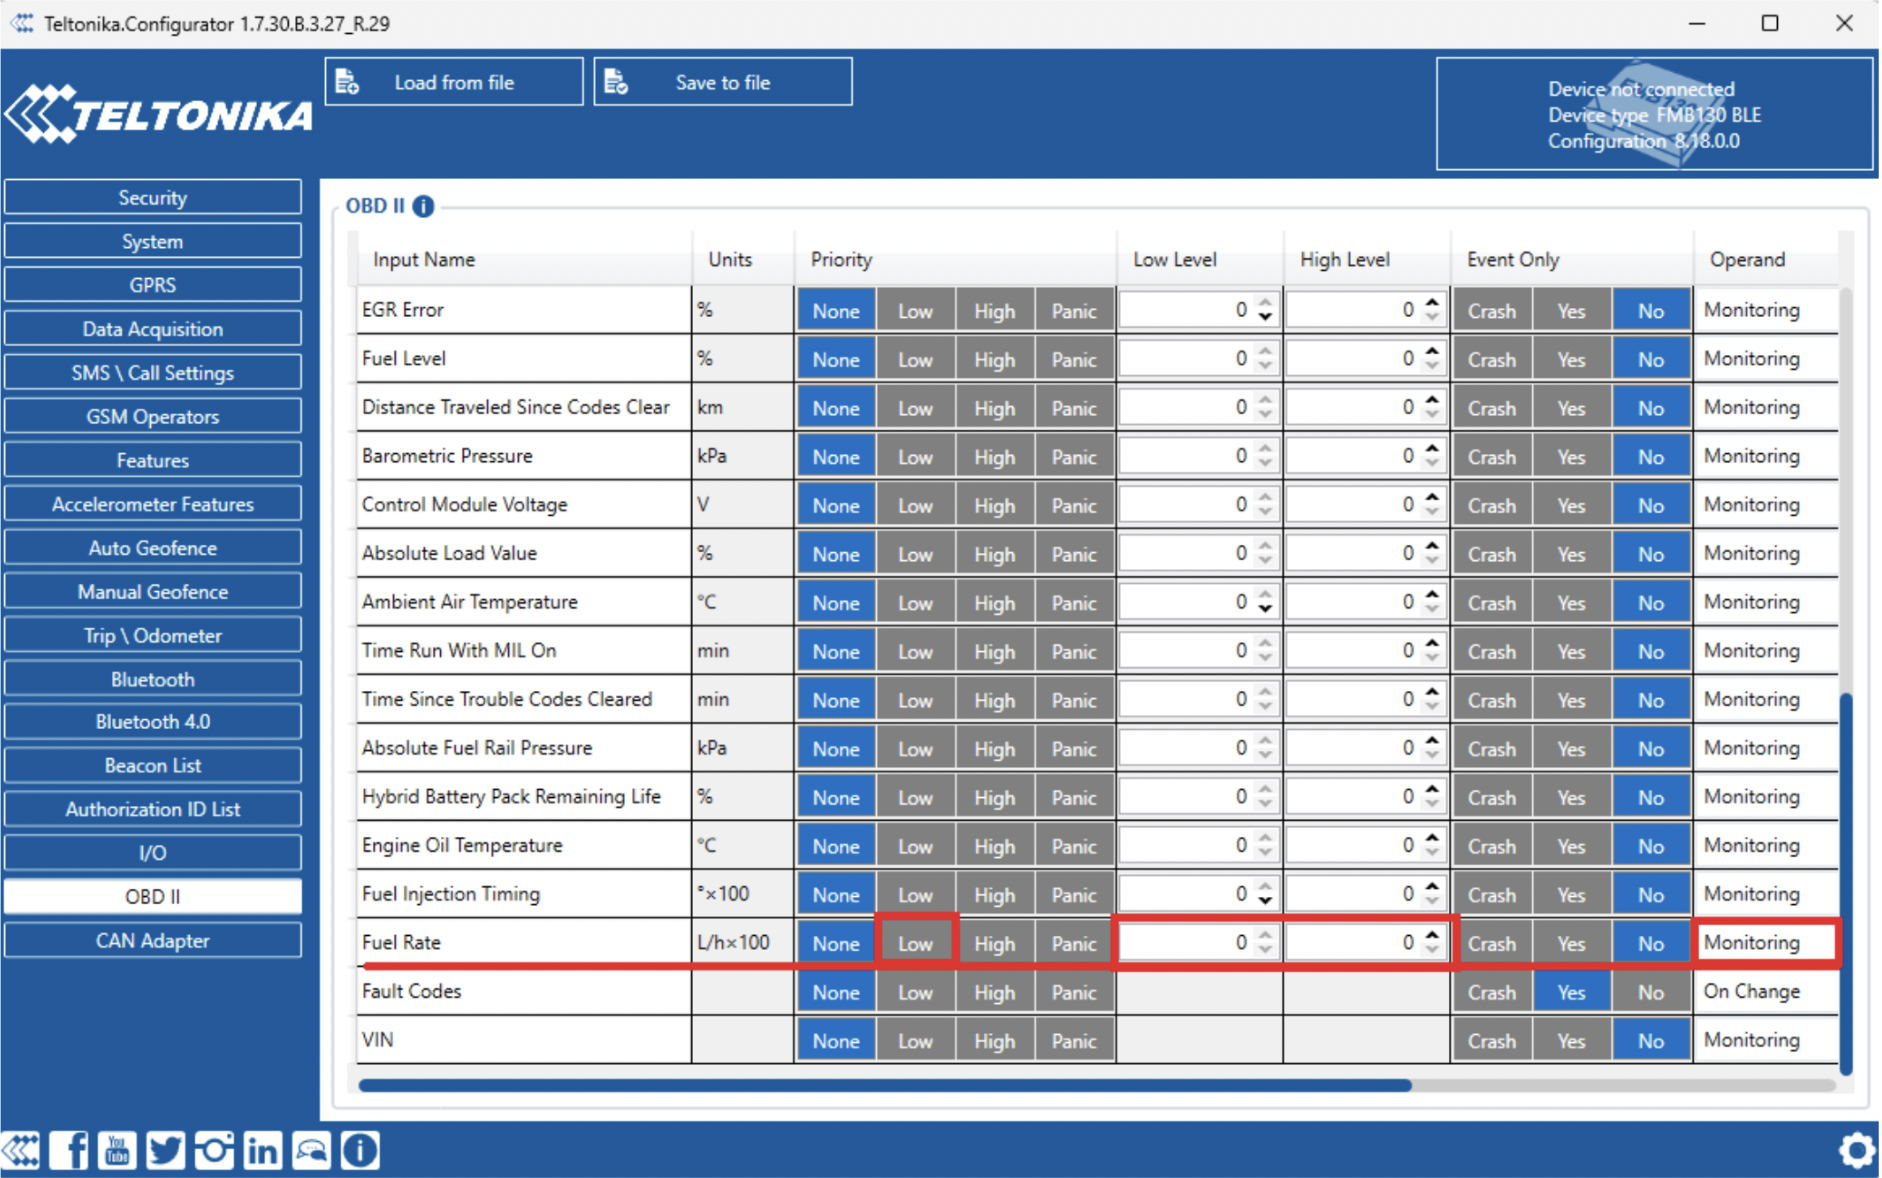Open the Data Acquisition section

(152, 329)
